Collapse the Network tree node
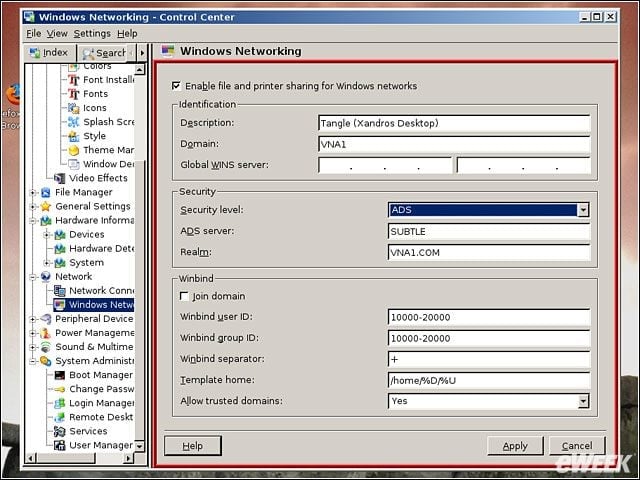Screen dimensions: 640x480 (x=33, y=277)
